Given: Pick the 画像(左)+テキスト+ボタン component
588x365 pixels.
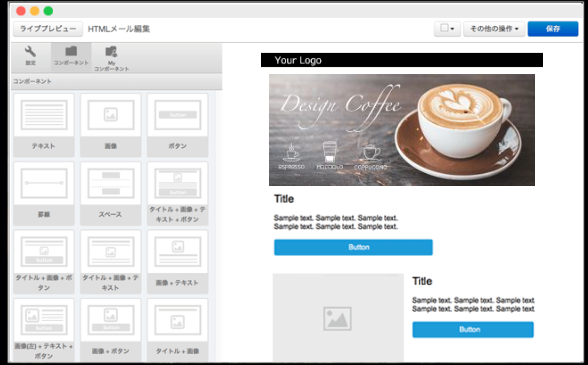Looking at the screenshot, I should 44,330.
